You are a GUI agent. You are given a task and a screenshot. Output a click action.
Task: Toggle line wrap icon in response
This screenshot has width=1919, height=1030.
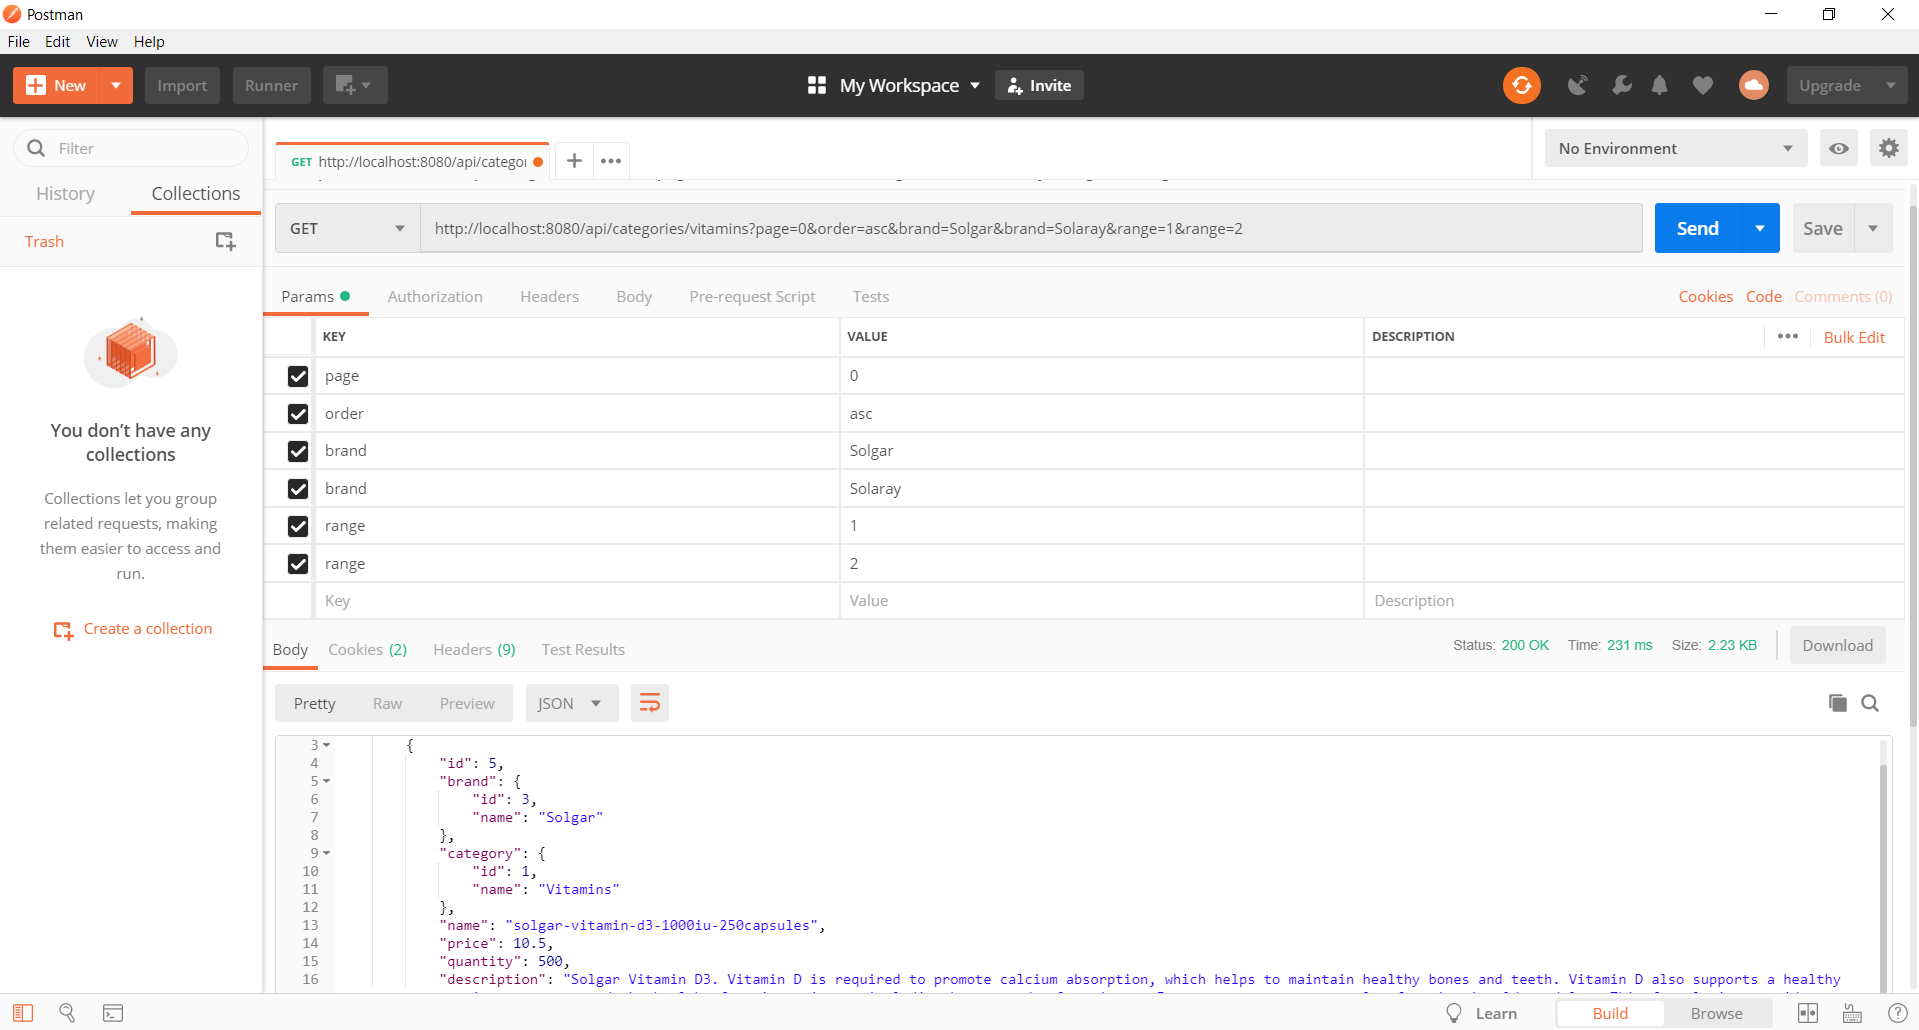649,703
